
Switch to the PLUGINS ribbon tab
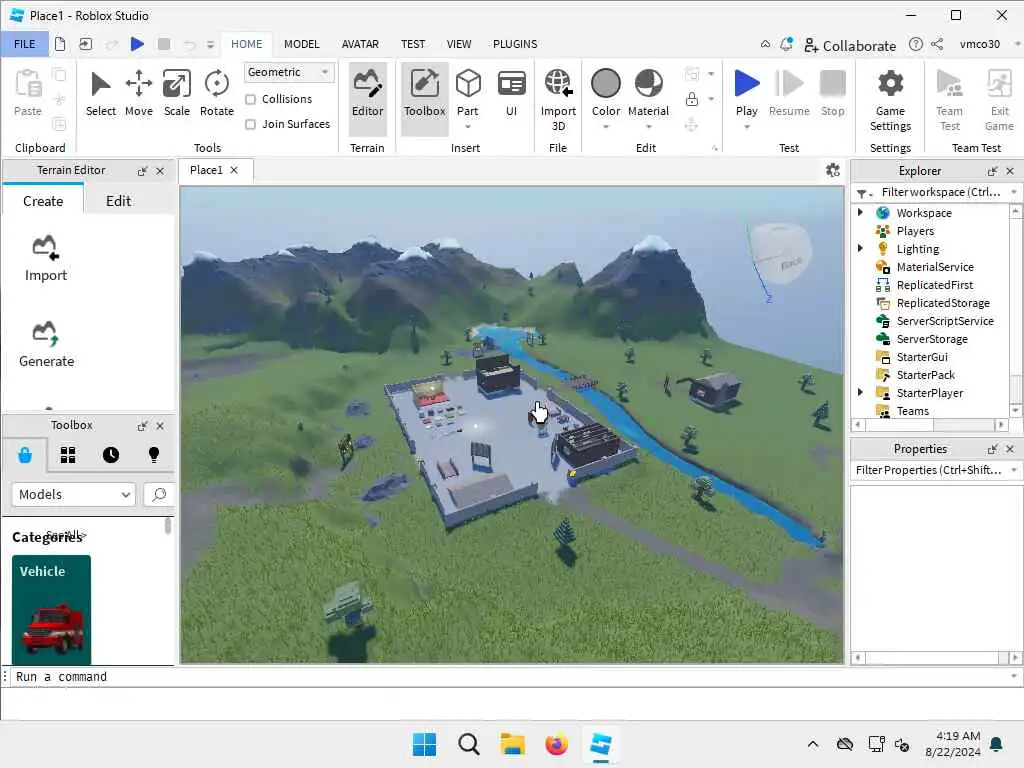[515, 44]
